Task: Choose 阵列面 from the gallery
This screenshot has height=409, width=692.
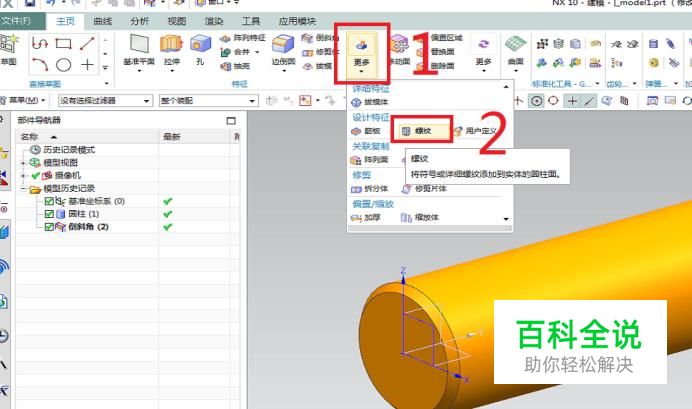Action: click(x=369, y=160)
